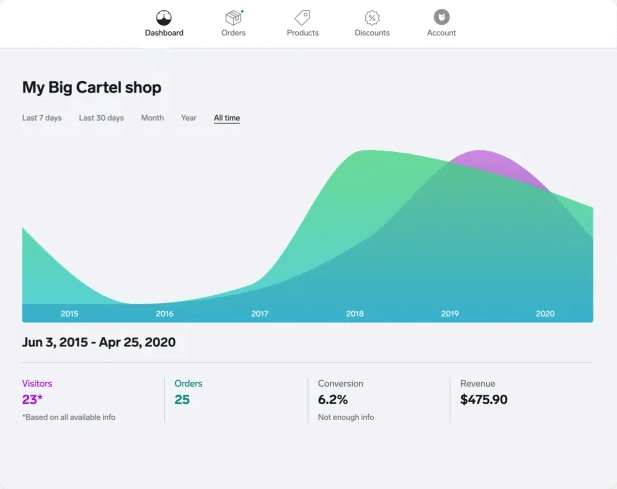Switch to Last 30 days range
Screen dimensions: 617x489
[x=101, y=118]
